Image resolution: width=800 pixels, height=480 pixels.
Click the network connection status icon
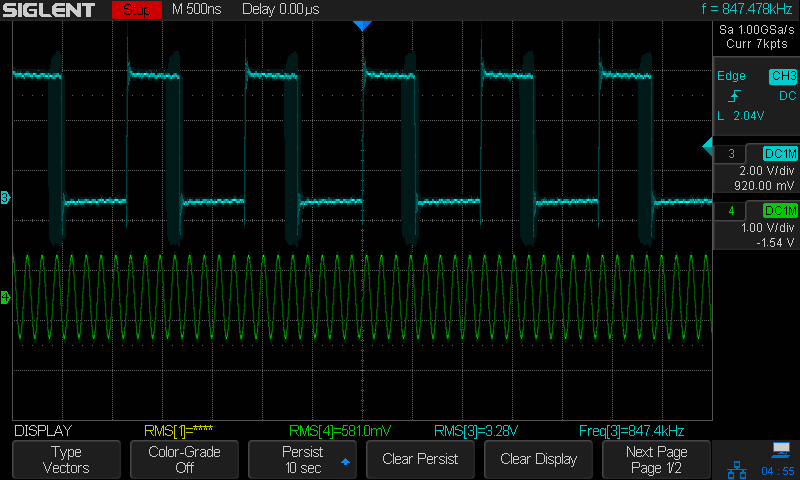coord(738,468)
